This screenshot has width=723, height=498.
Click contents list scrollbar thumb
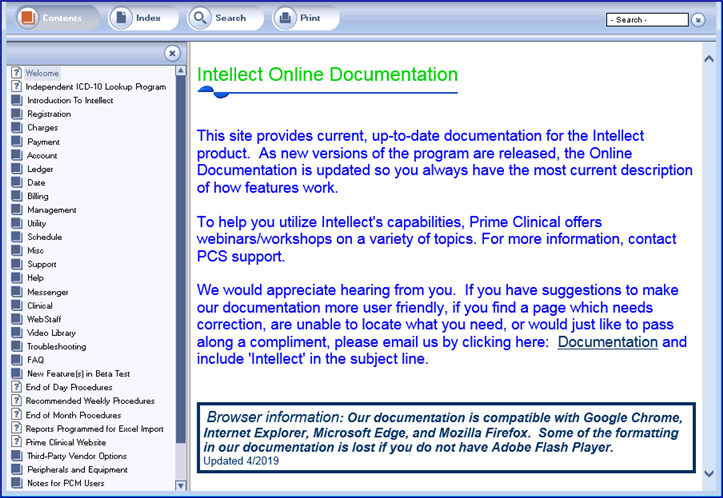click(181, 260)
